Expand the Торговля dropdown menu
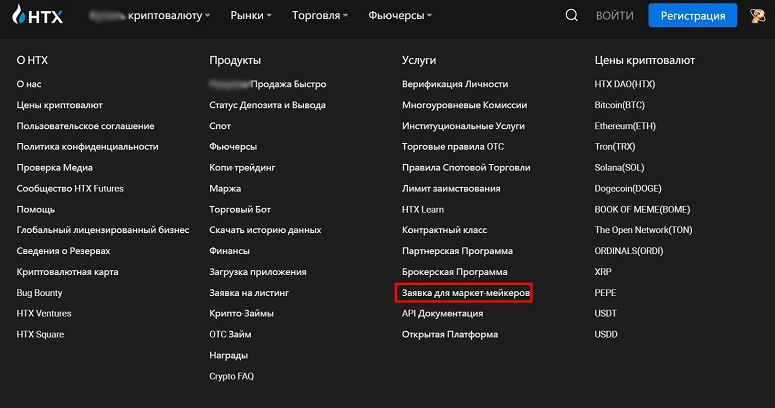 (x=320, y=15)
